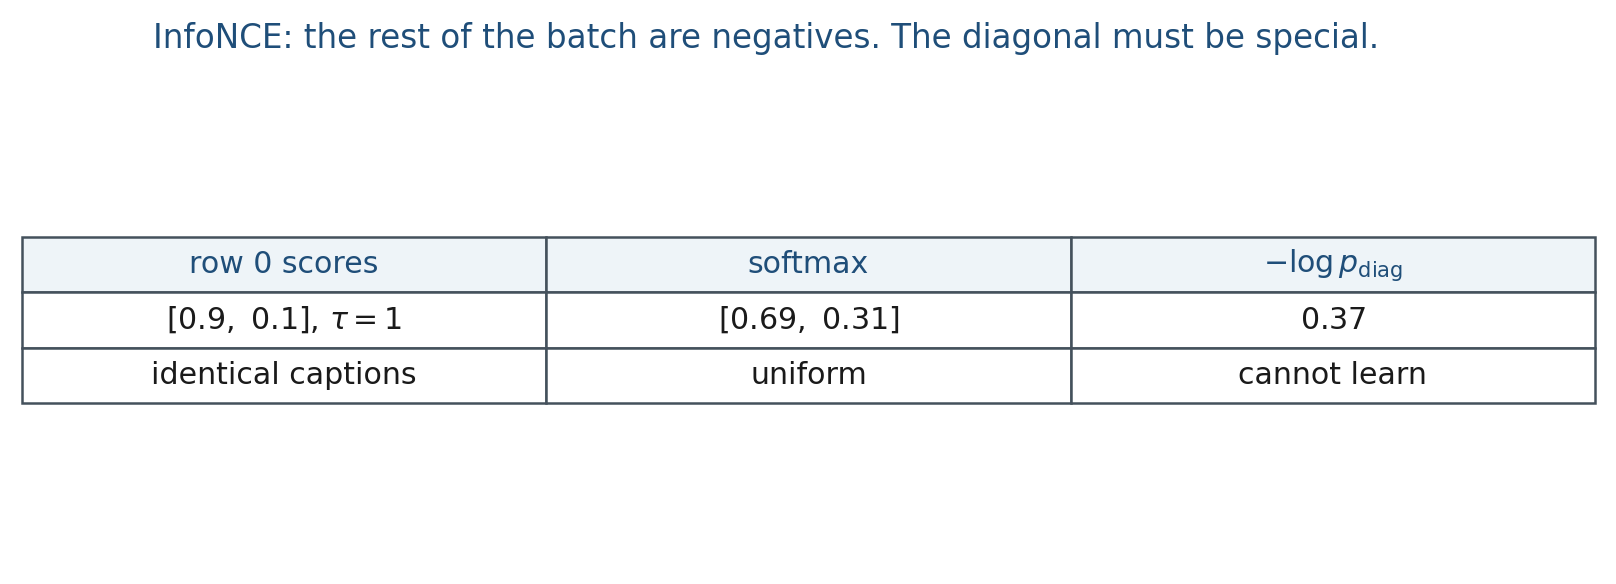The height and width of the screenshot is (584, 1616).
Task: Click the InfoNCE slide title text
Action: (765, 38)
